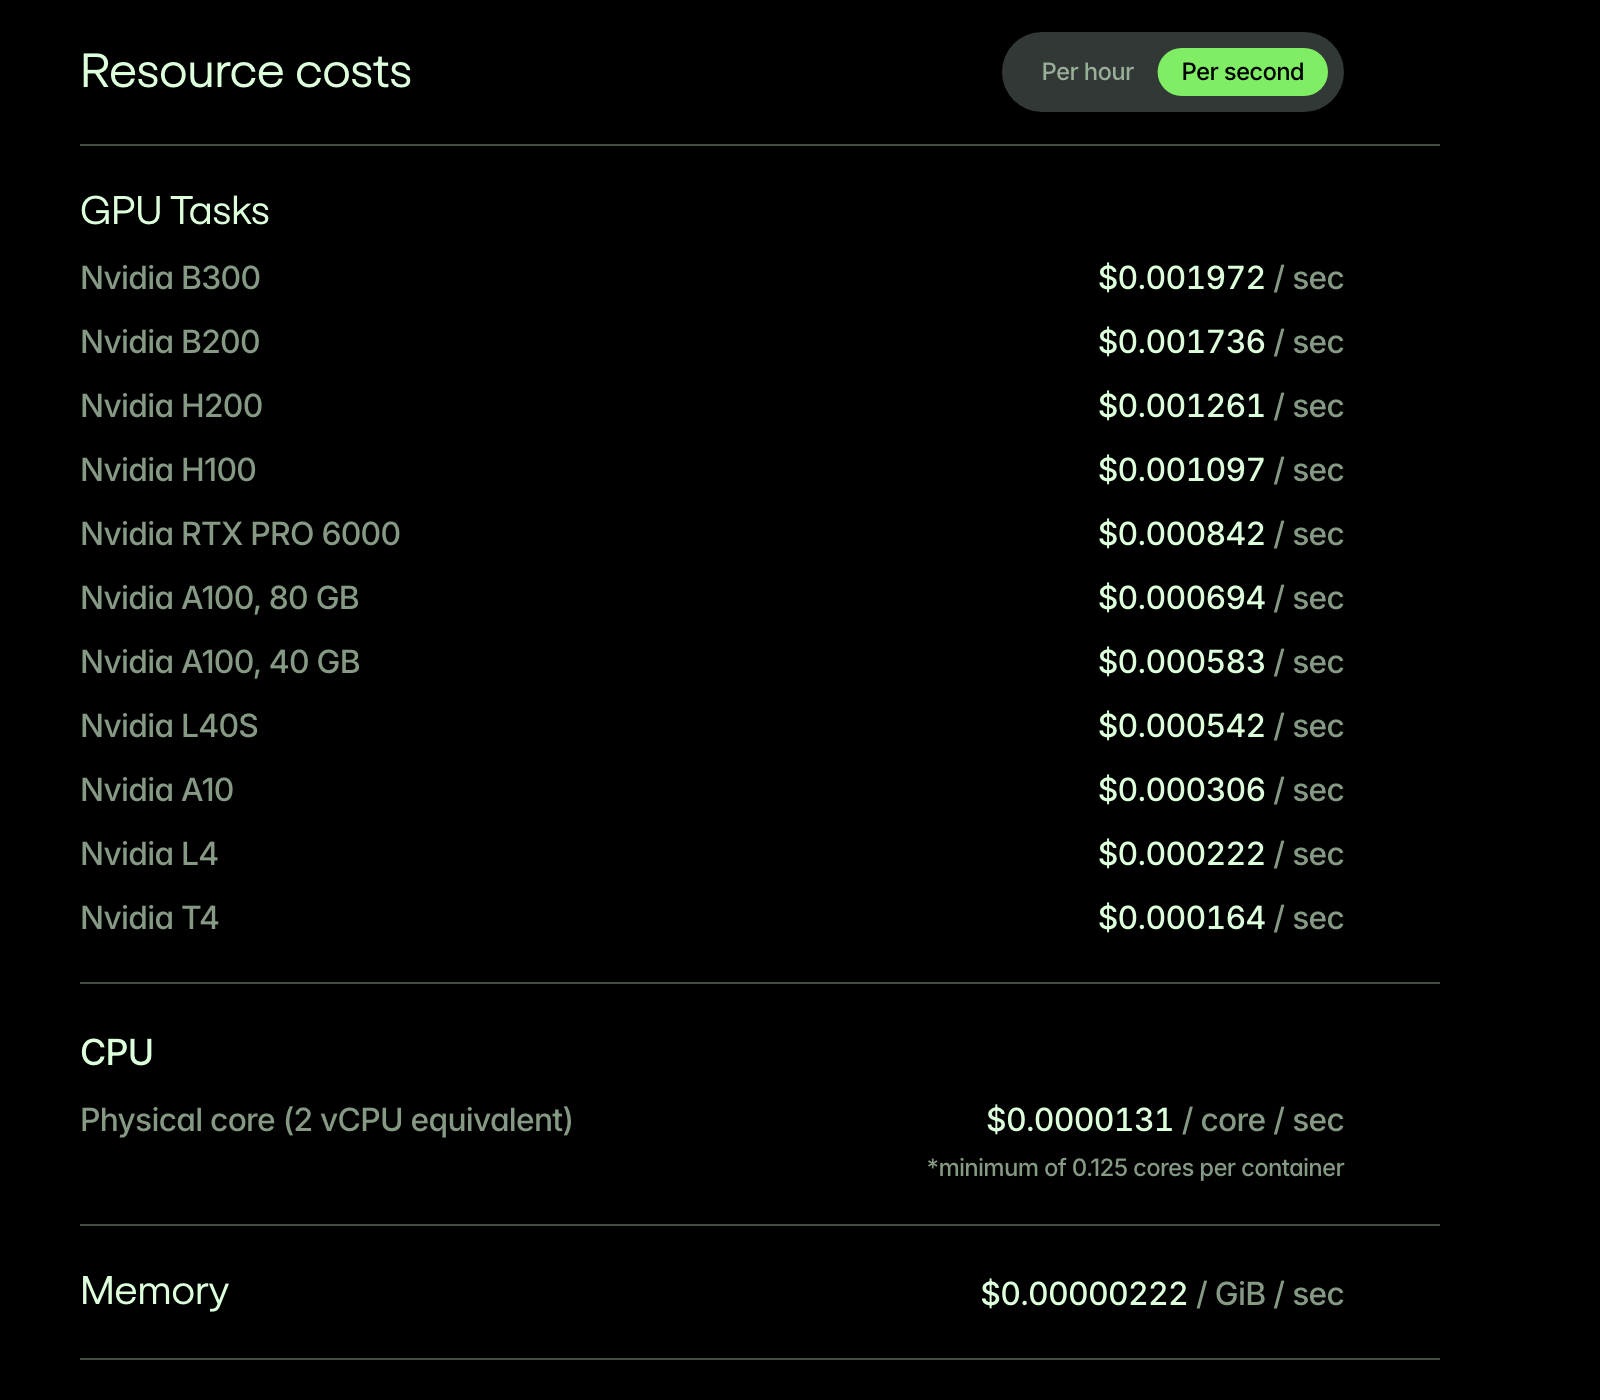Click the $0.000694 / sec price
Viewport: 1600px width, 1400px height.
click(1221, 598)
